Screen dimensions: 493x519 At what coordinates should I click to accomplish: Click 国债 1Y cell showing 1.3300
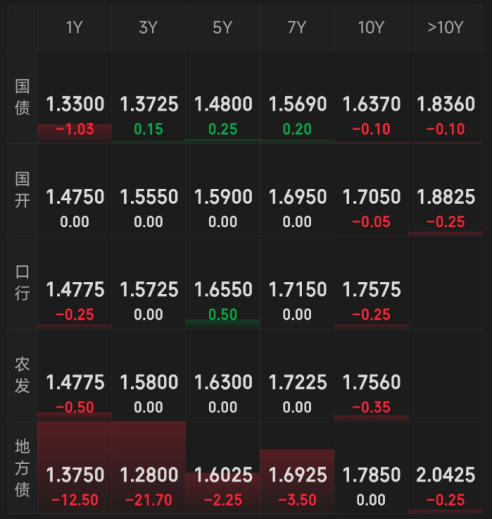point(74,97)
